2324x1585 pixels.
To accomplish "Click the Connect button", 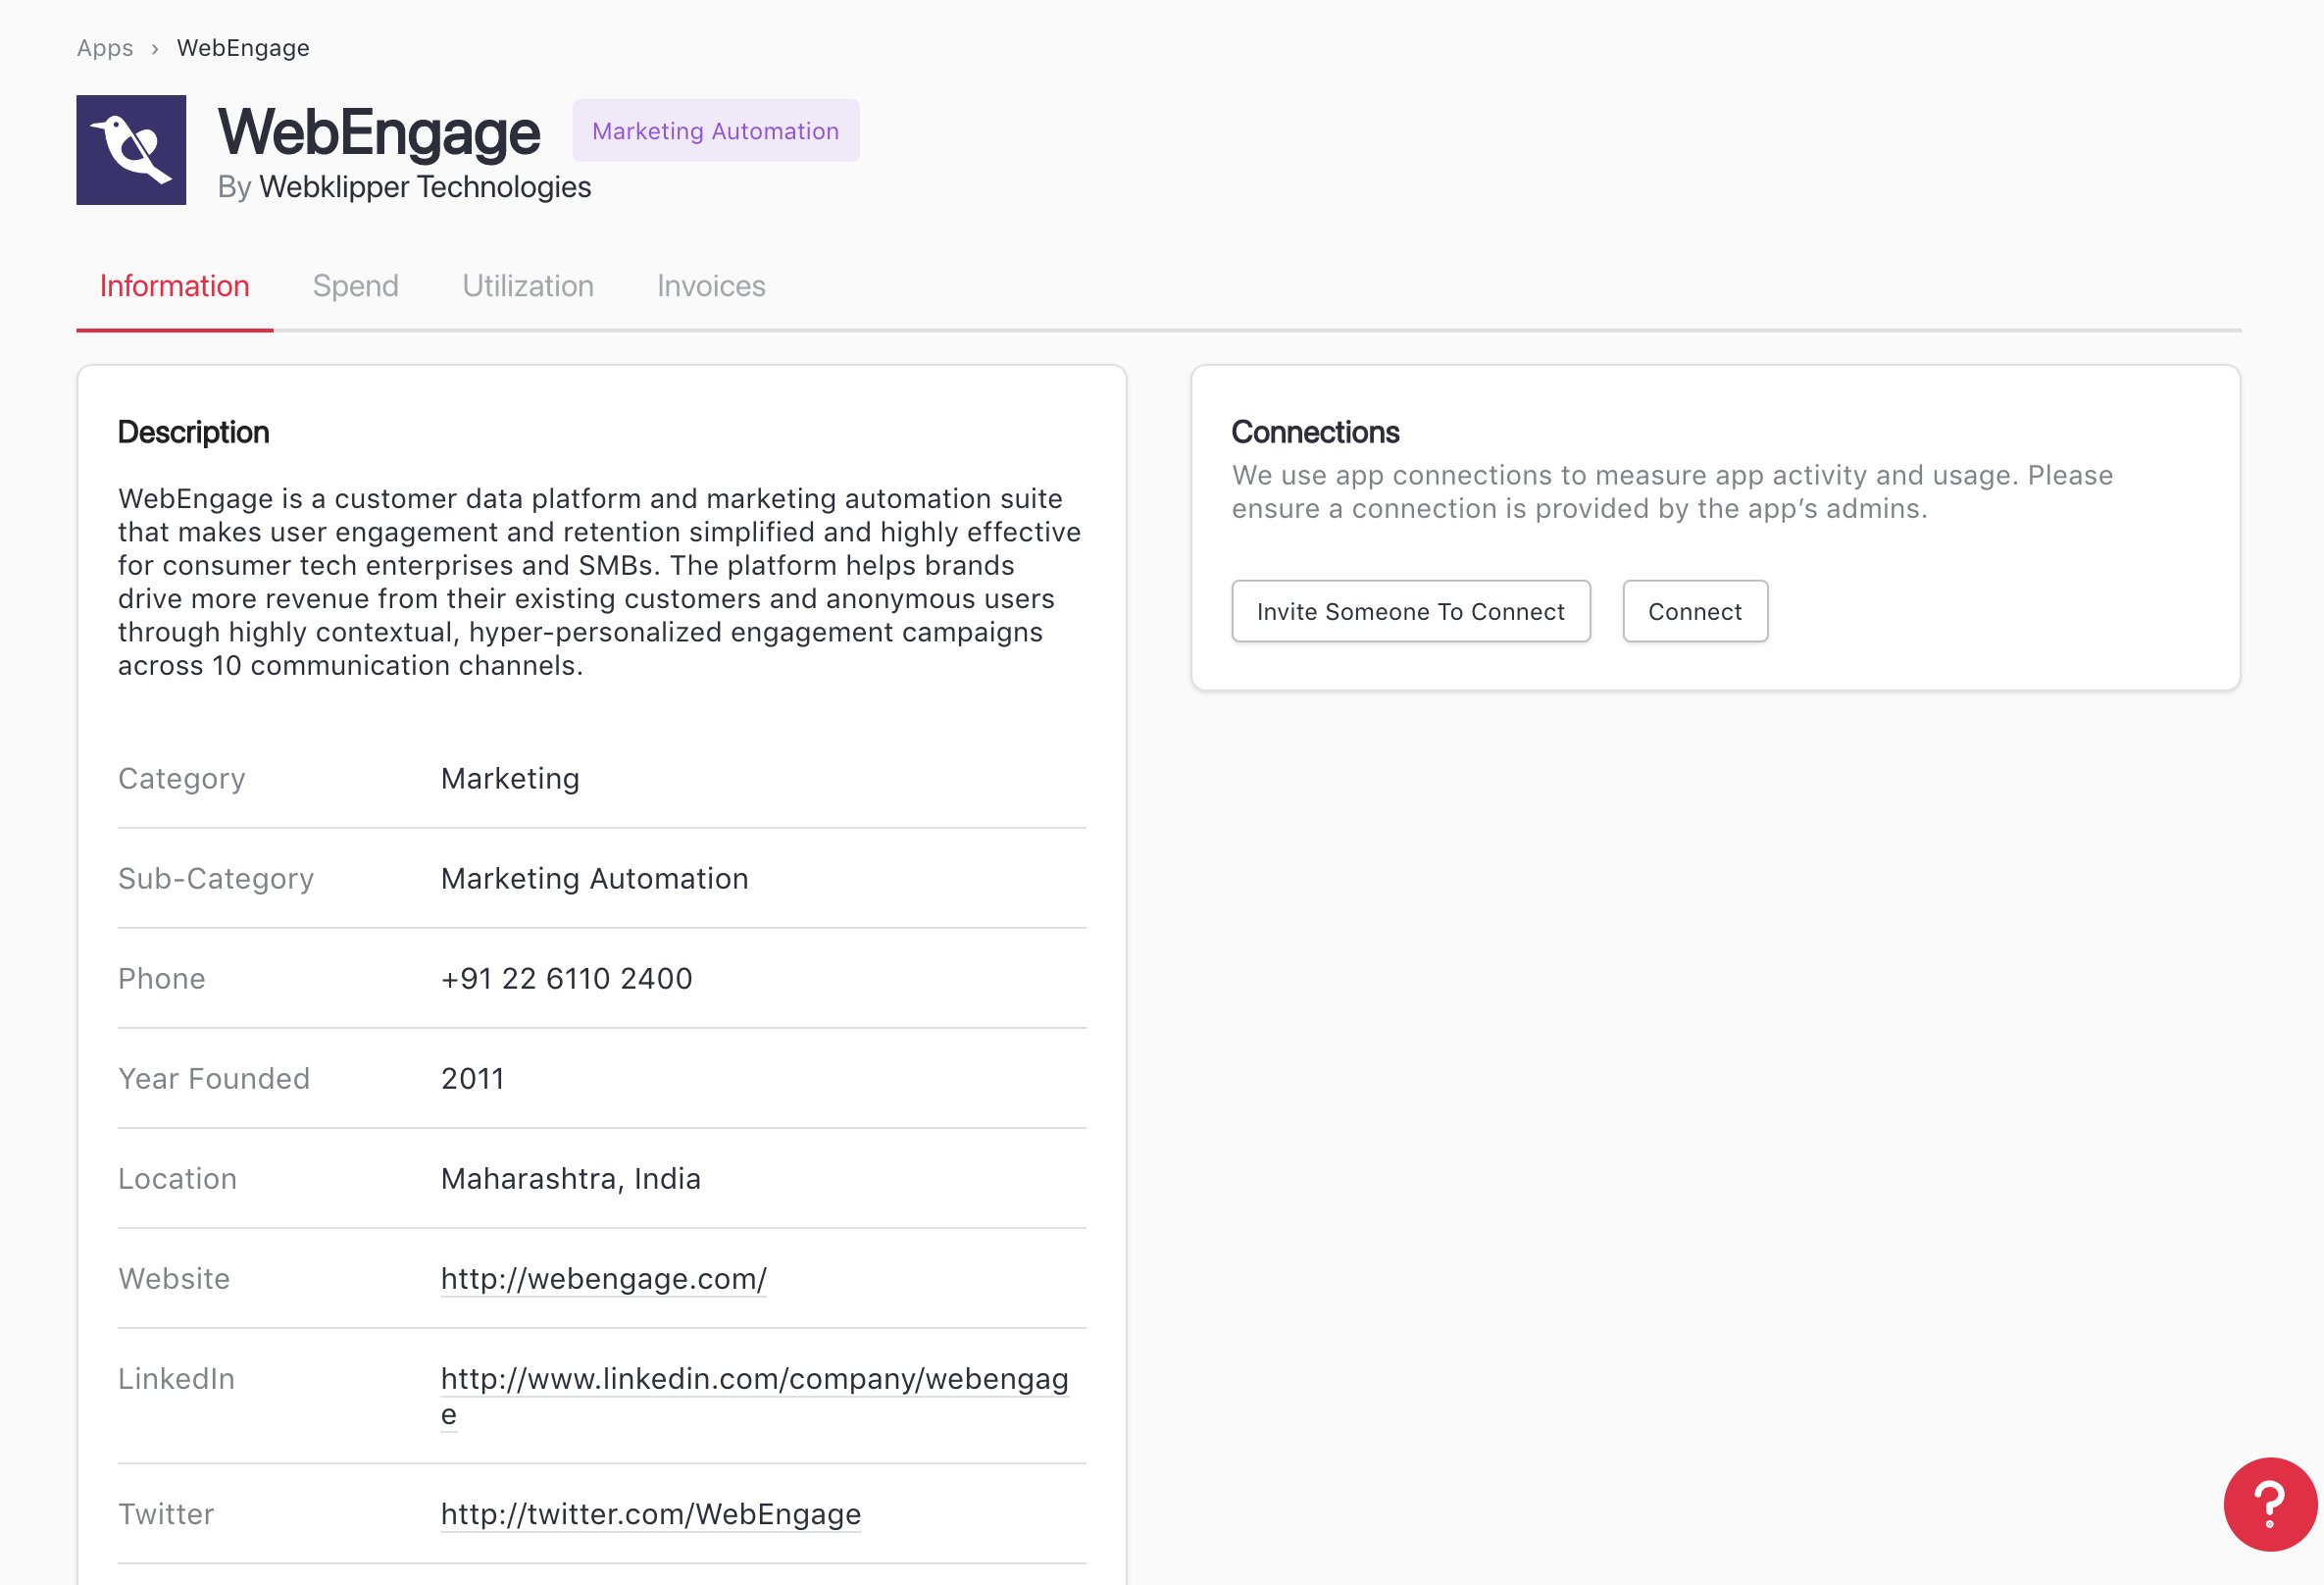I will [1694, 611].
